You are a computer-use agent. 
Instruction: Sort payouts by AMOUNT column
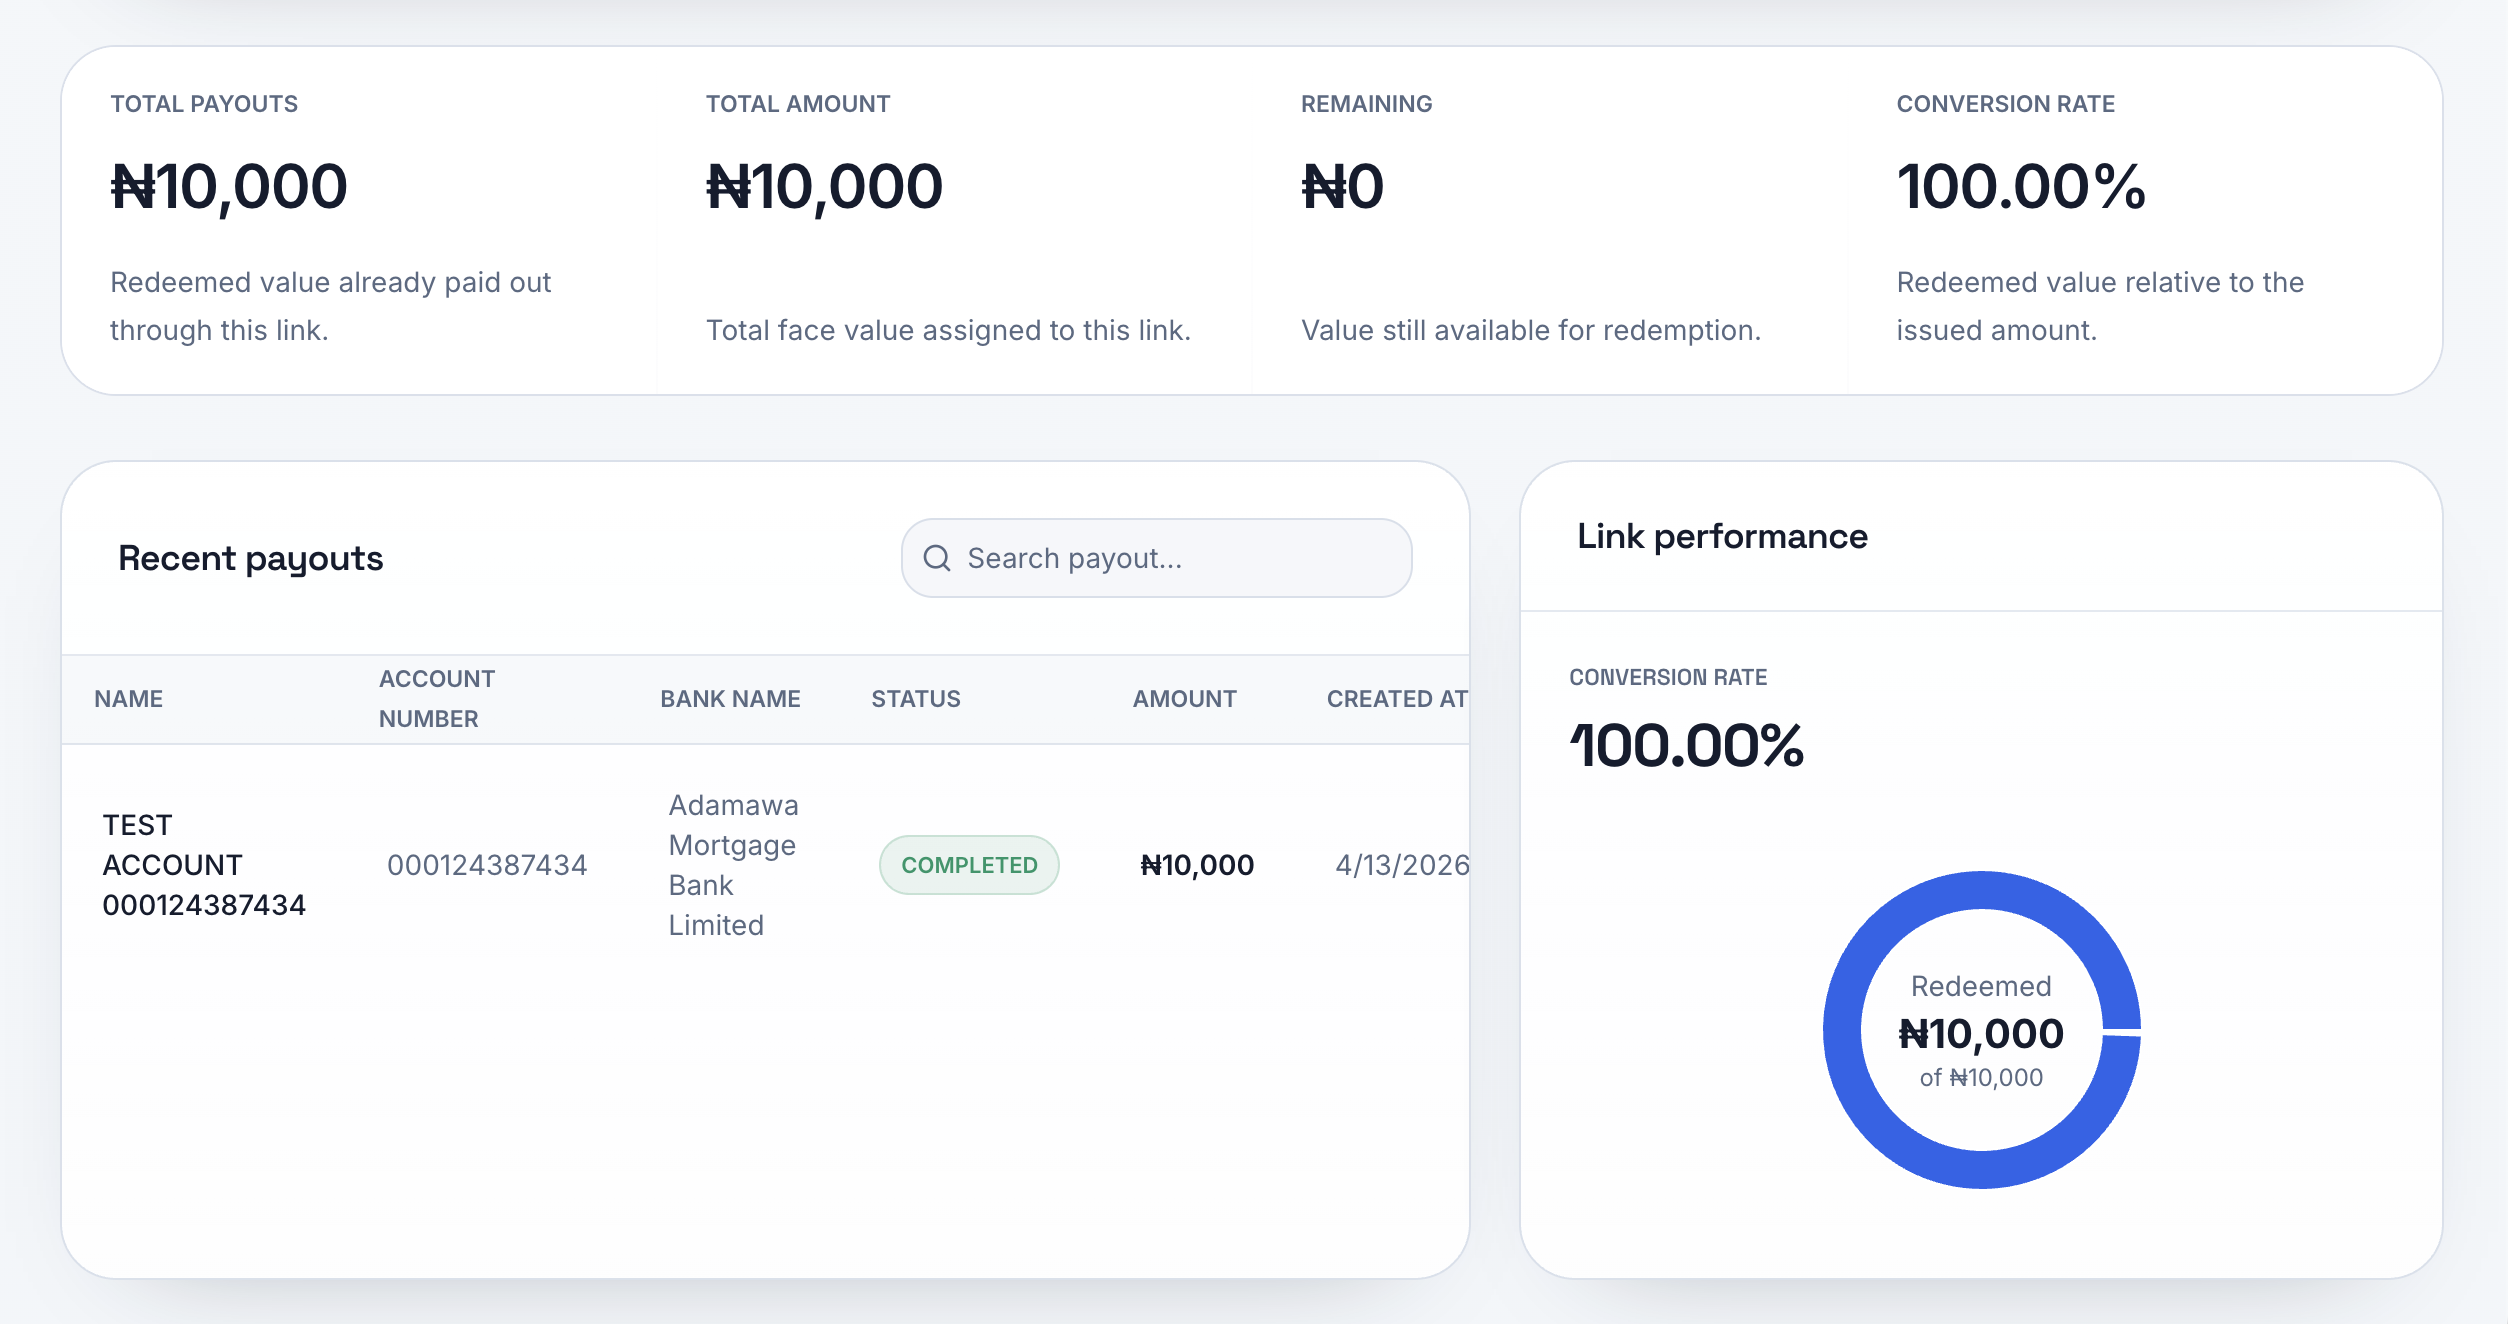[x=1184, y=698]
